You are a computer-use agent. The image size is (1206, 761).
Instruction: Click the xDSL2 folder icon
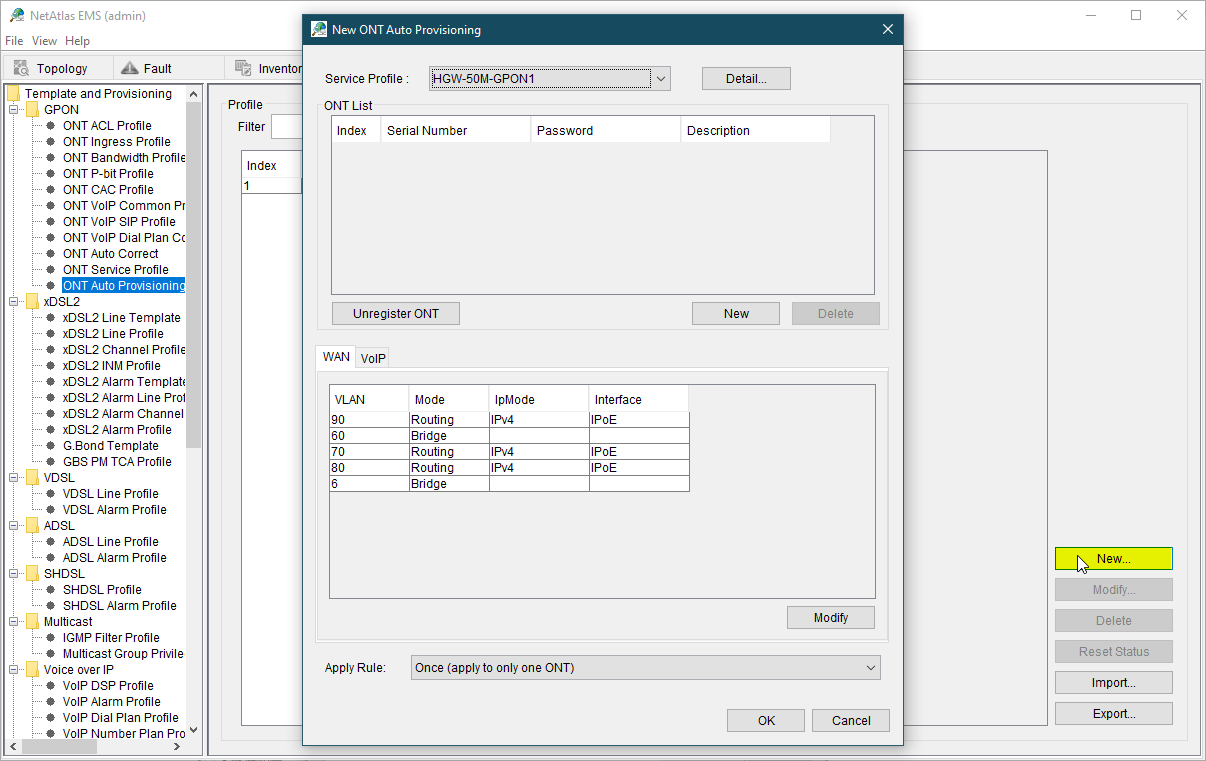pos(32,302)
